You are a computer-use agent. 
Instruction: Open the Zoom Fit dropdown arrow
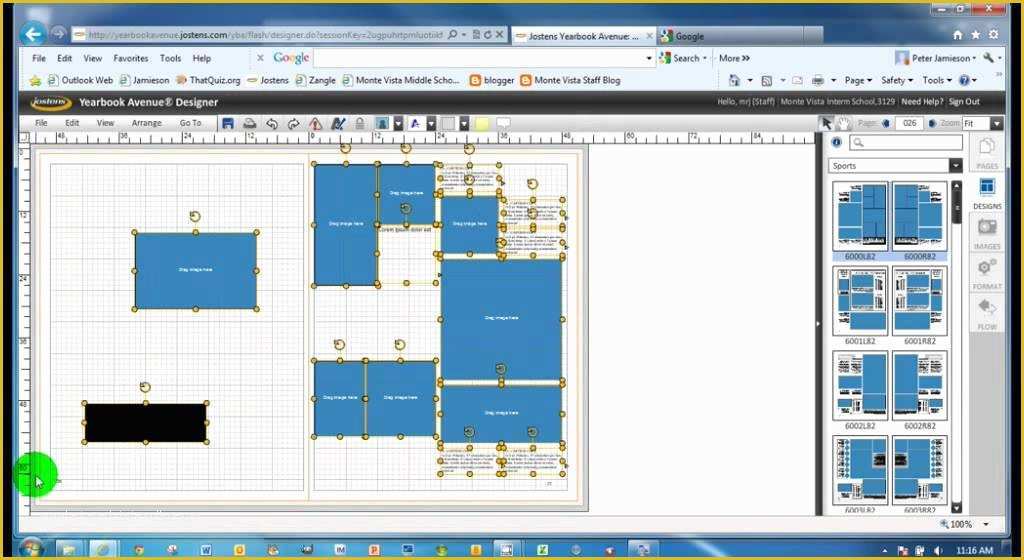pos(997,123)
